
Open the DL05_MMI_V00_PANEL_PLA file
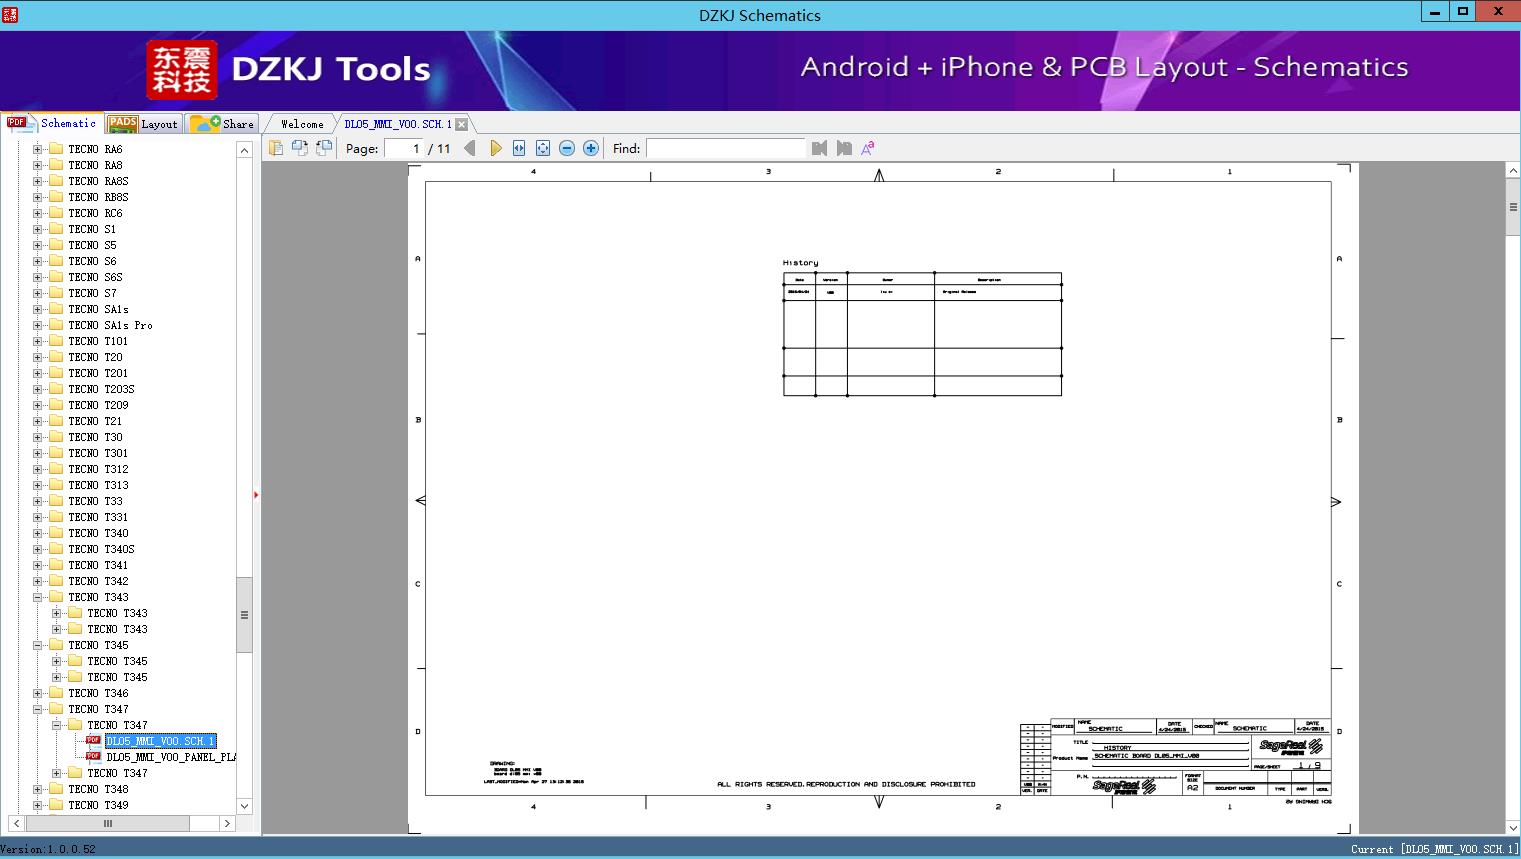(x=171, y=757)
